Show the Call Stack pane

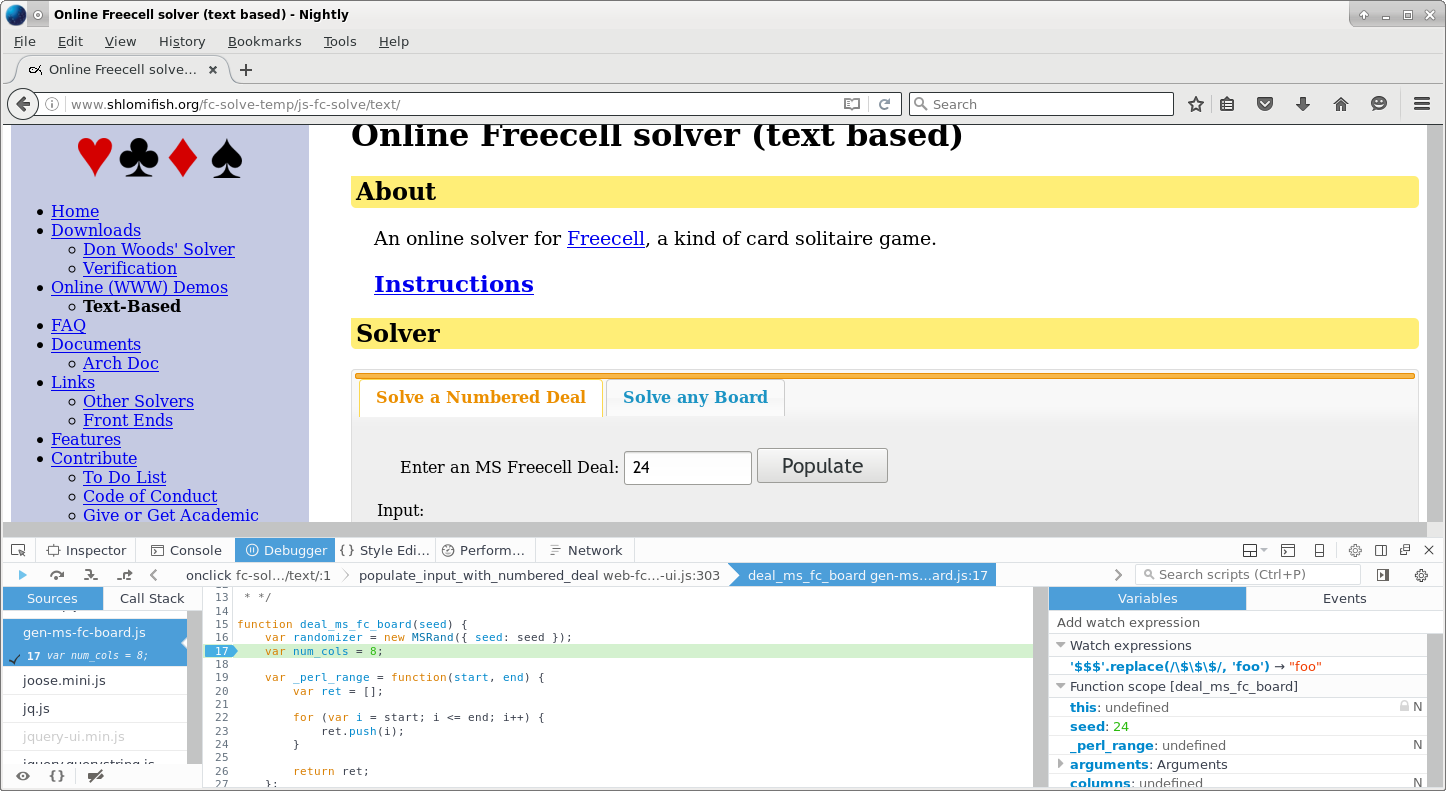152,598
